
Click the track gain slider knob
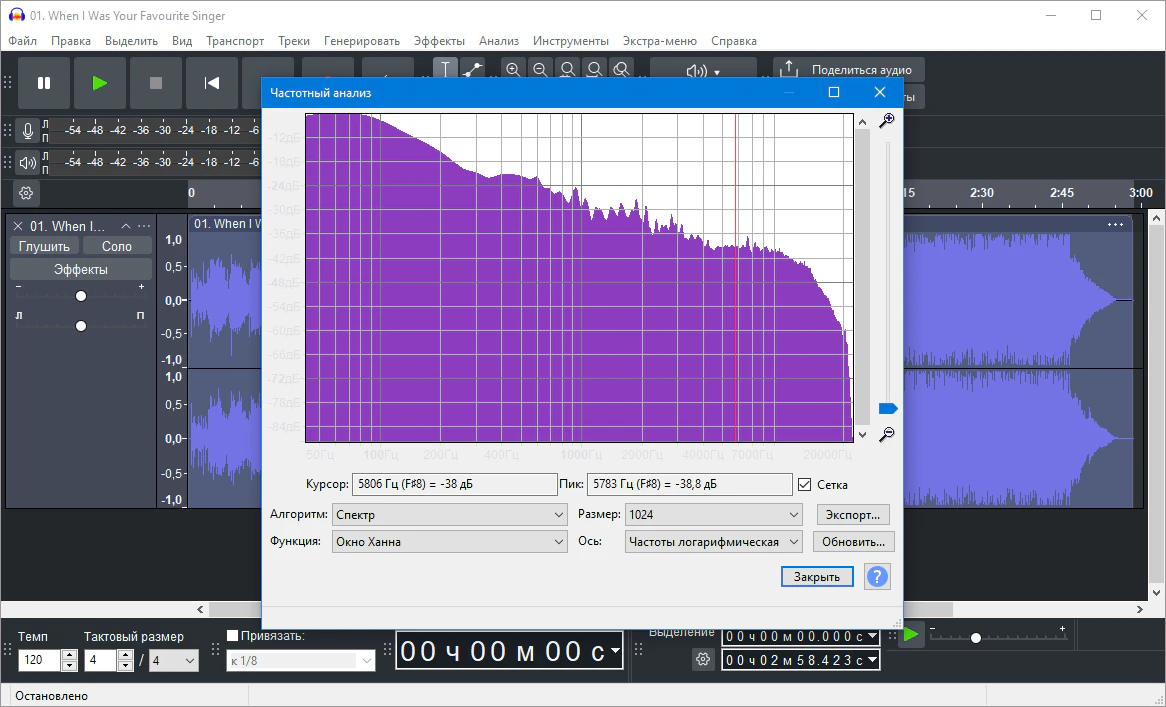(81, 296)
